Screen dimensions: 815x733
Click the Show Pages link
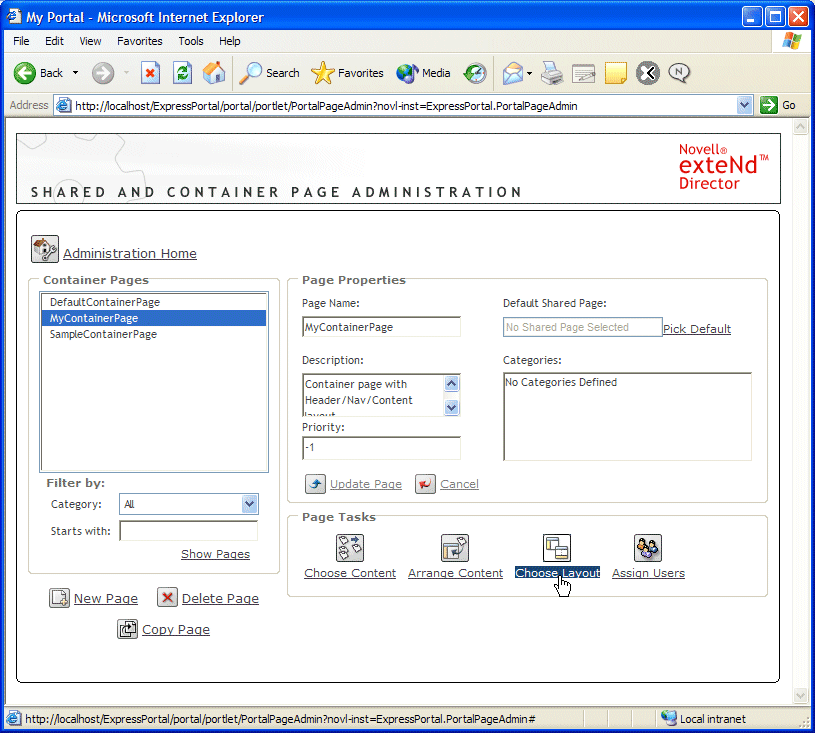pos(215,554)
